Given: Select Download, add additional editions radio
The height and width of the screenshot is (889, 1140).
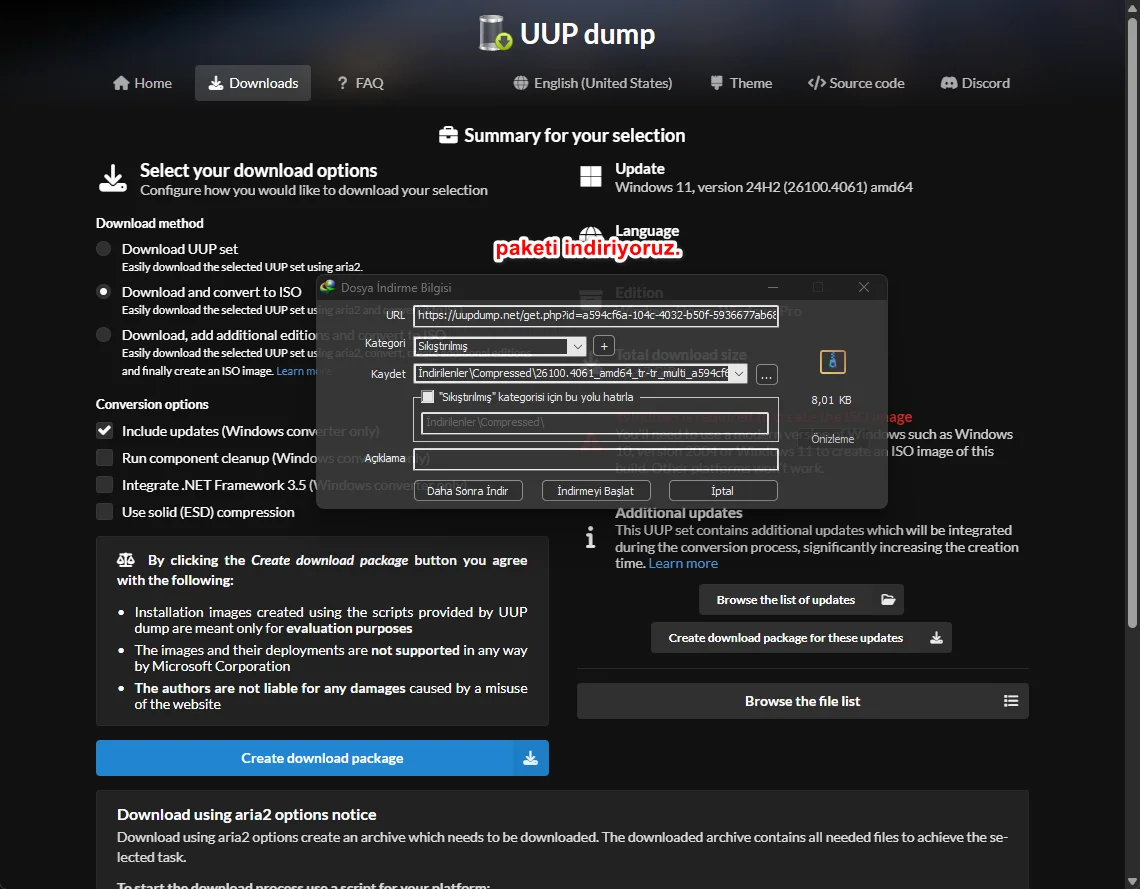Looking at the screenshot, I should click(104, 334).
